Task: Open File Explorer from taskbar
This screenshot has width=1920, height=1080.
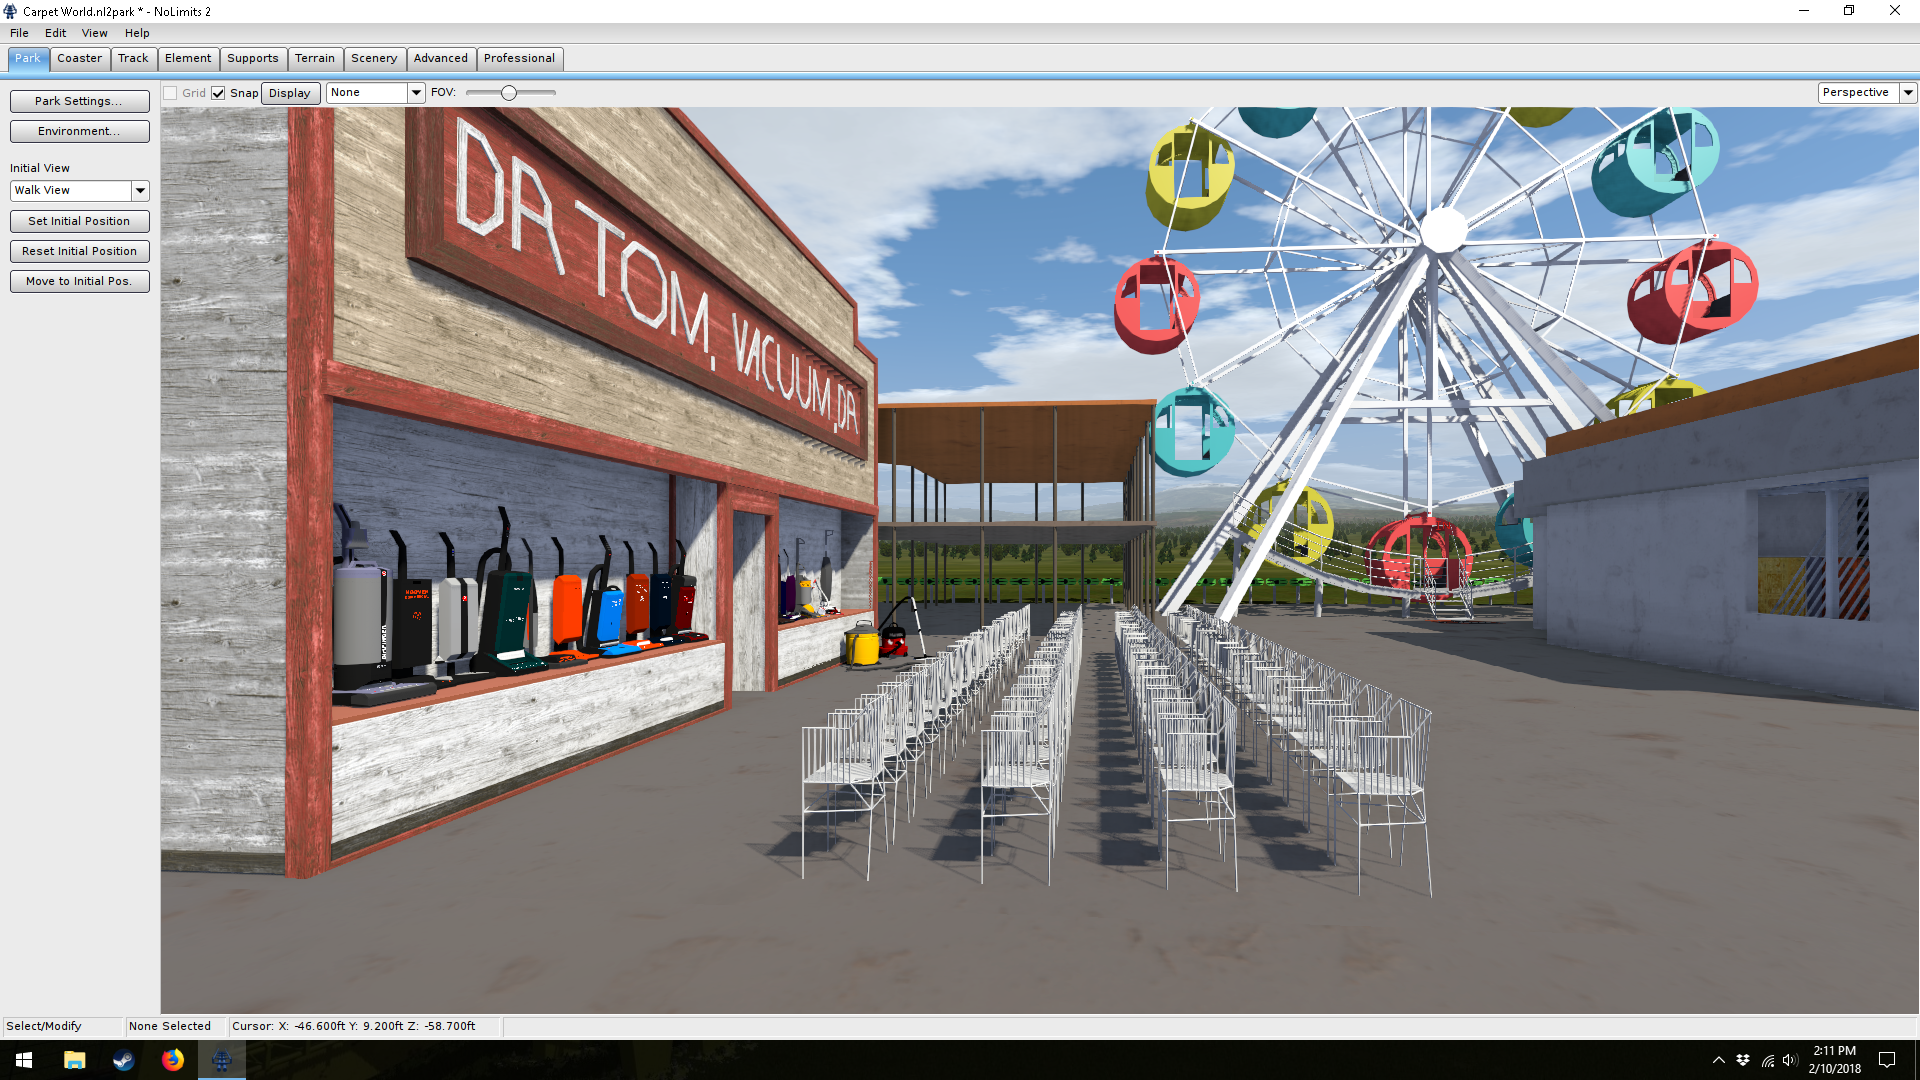Action: (74, 1060)
